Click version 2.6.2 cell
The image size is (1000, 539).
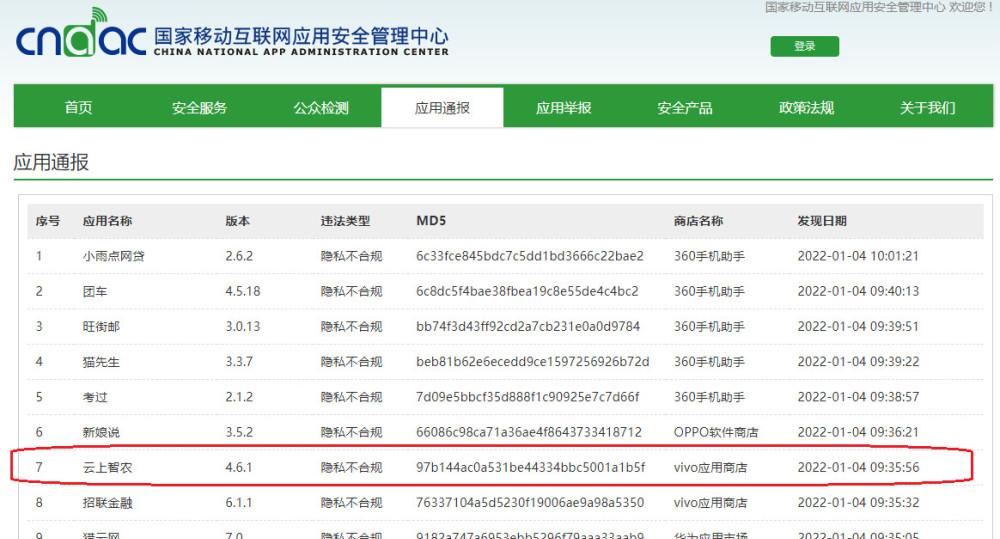tap(239, 256)
